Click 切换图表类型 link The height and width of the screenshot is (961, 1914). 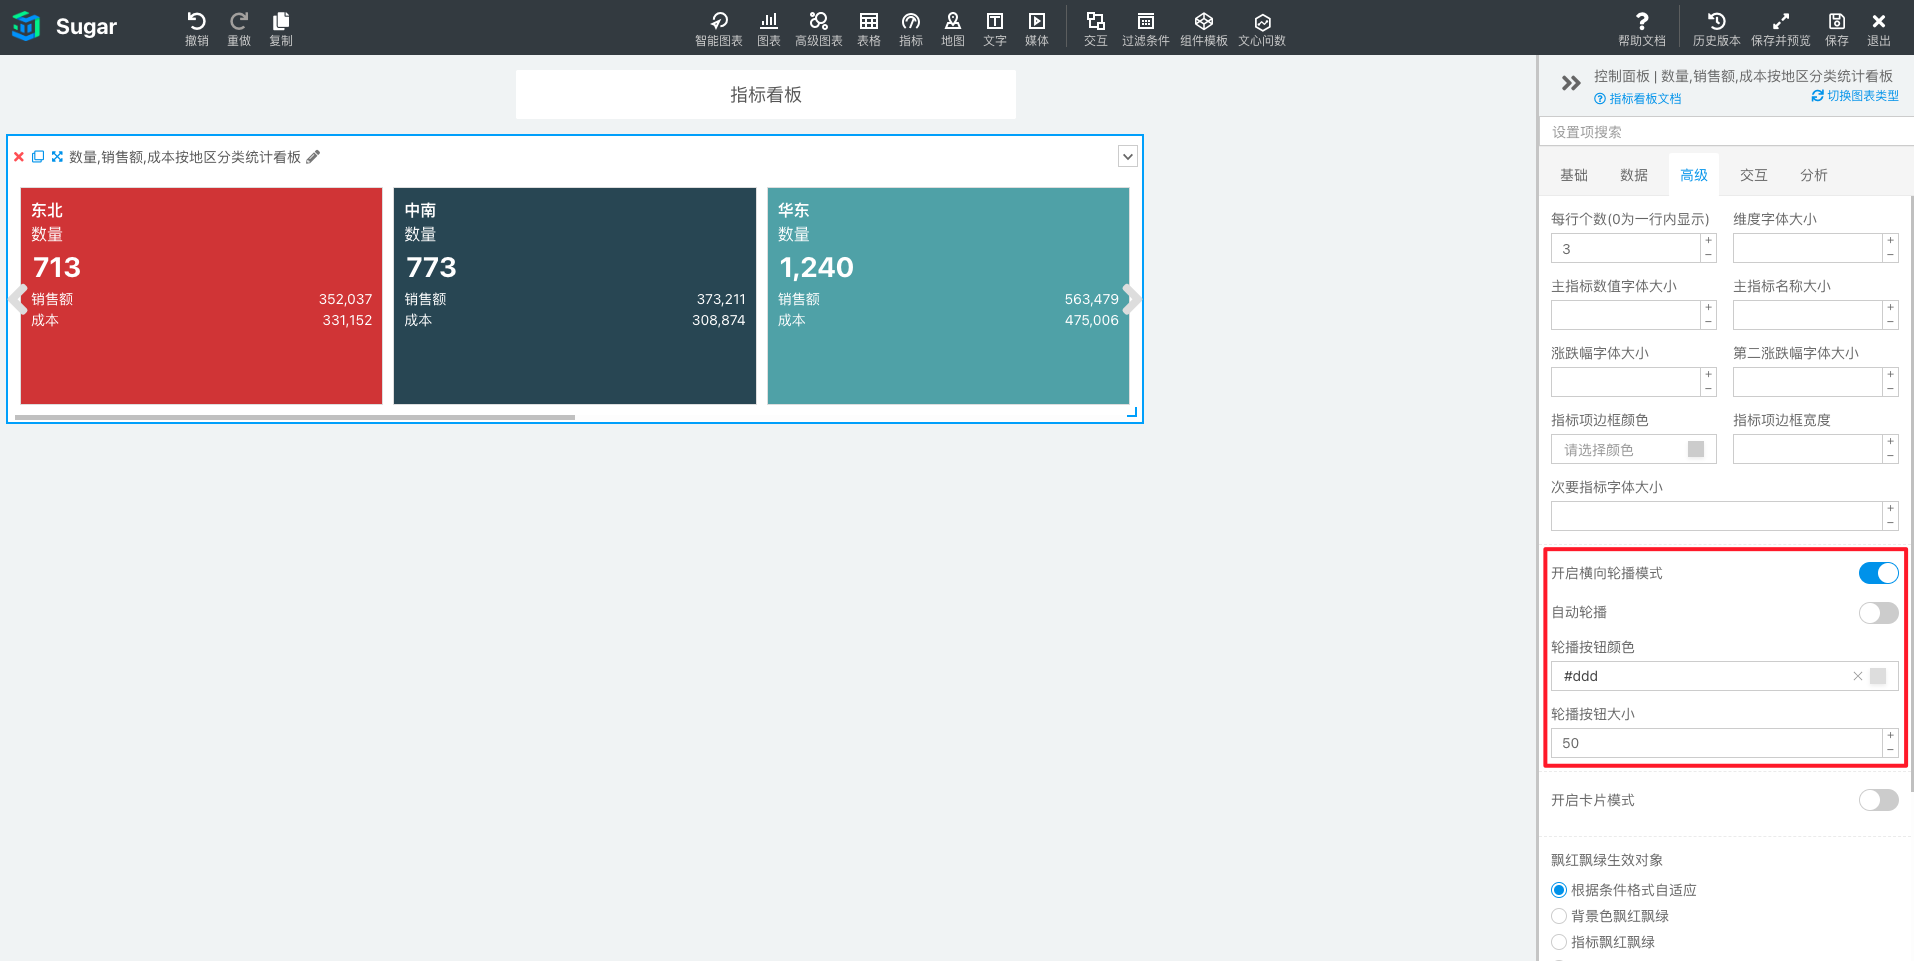(1855, 96)
